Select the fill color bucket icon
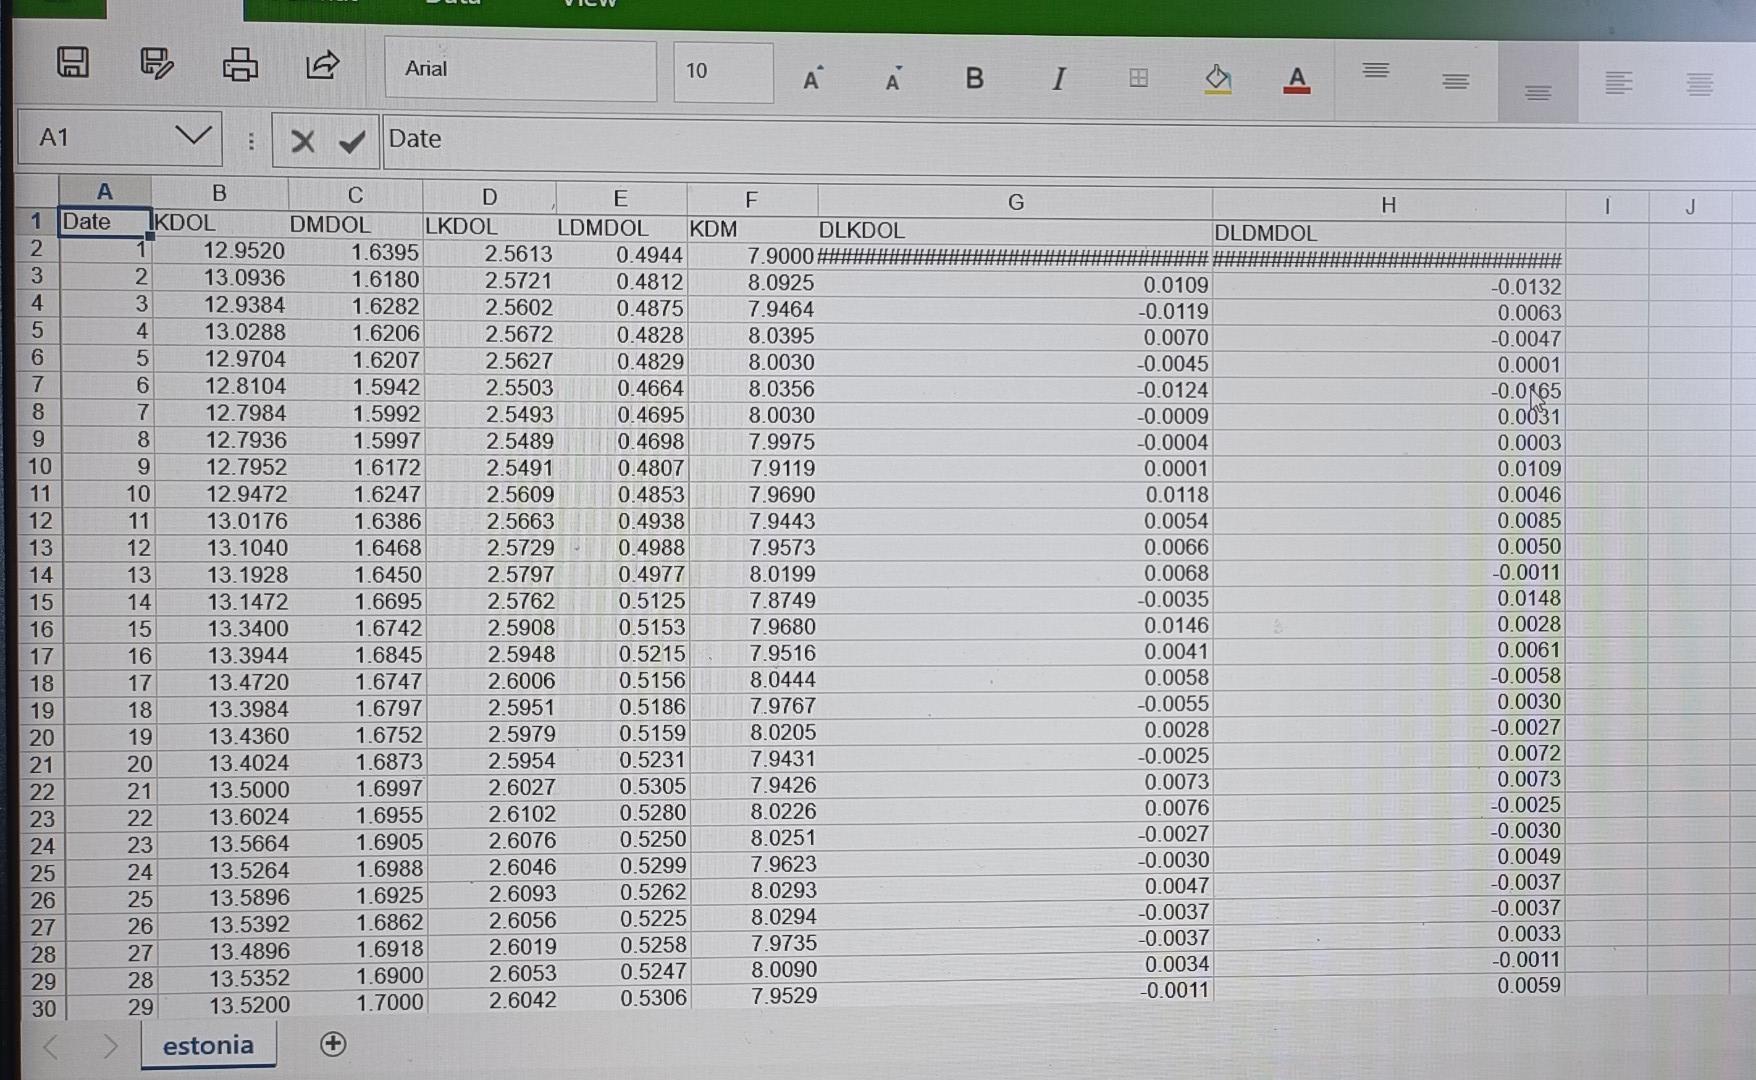1756x1080 pixels. tap(1218, 78)
